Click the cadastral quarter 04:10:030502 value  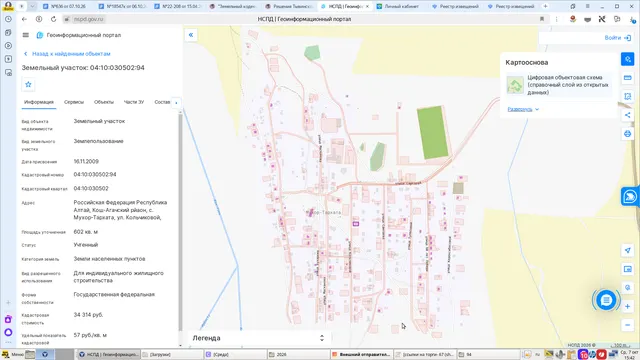click(x=91, y=189)
